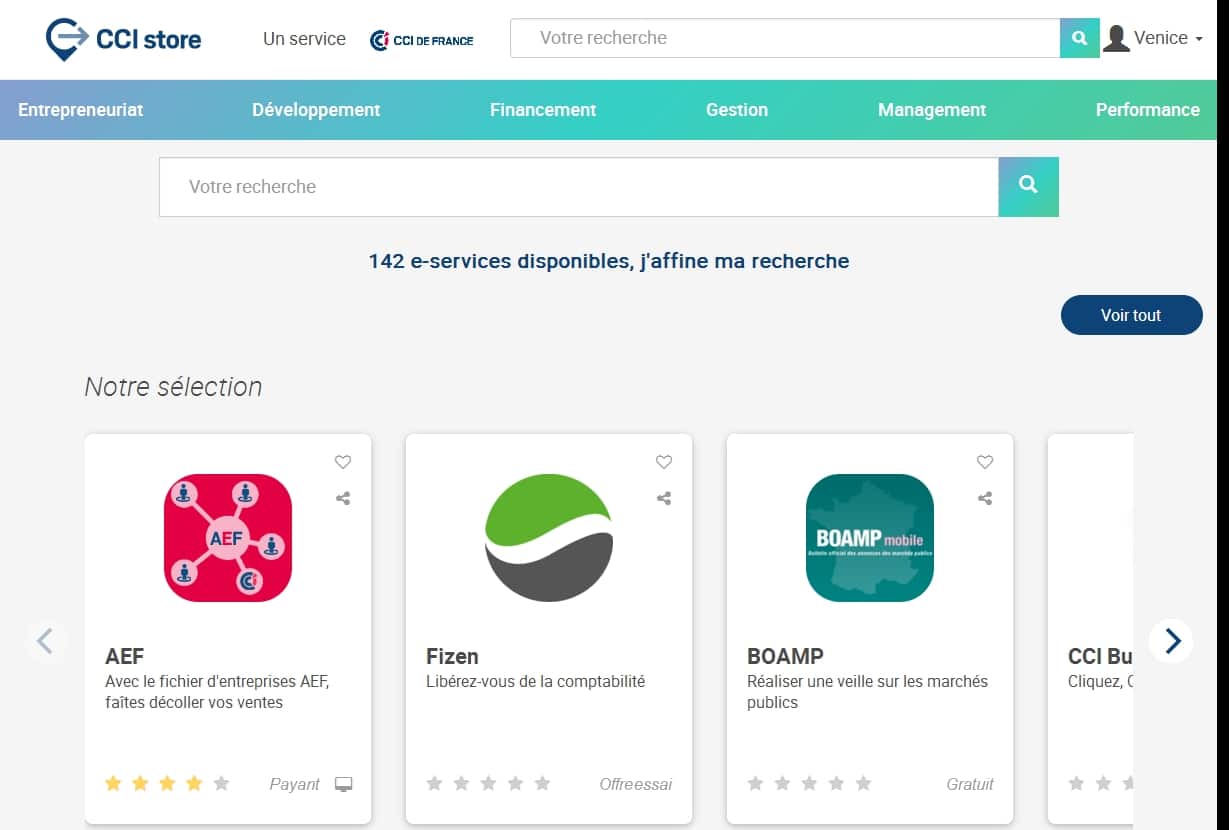Viewport: 1229px width, 830px height.
Task: Select the CCI DE FRANCE logo
Action: (x=420, y=41)
